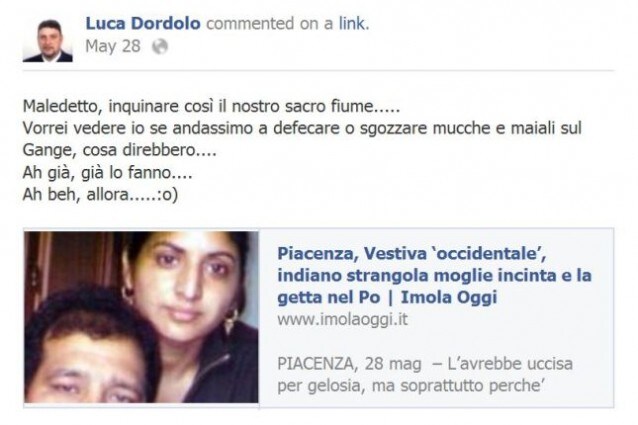The height and width of the screenshot is (425, 638).
Task: Open the article preview thumbnail photo
Action: (141, 317)
